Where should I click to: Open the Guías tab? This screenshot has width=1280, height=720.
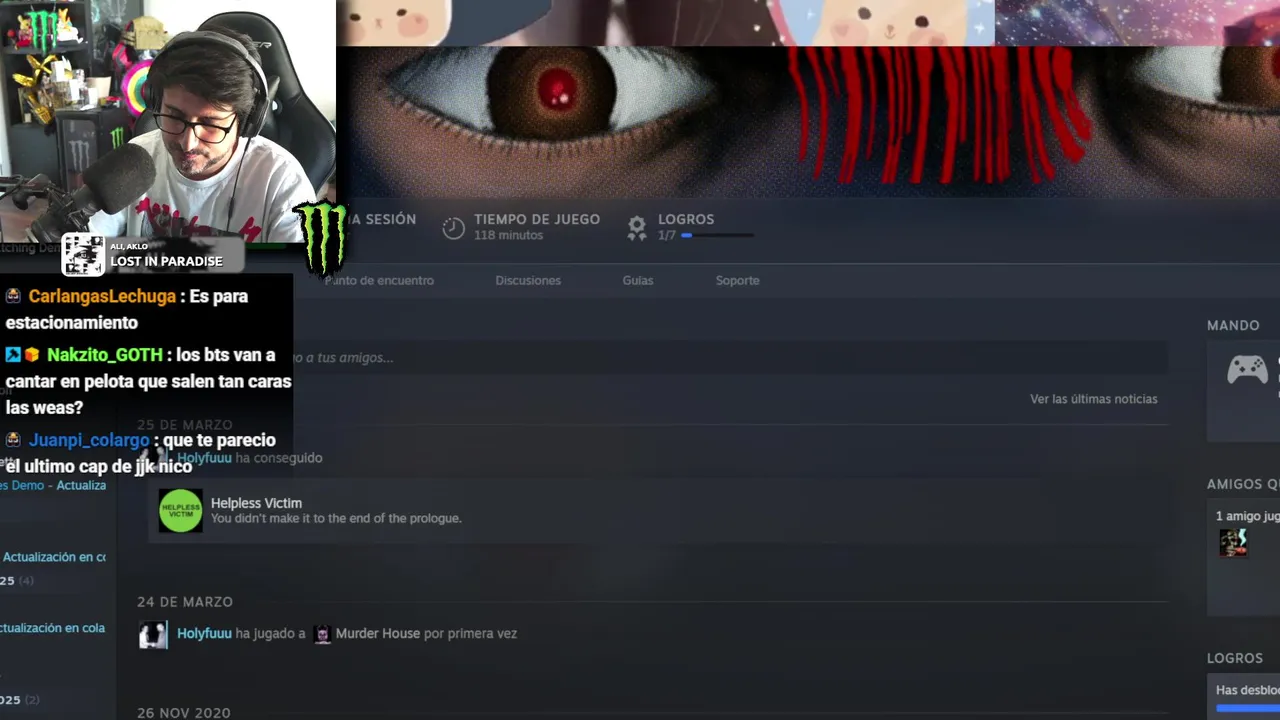[x=638, y=281]
